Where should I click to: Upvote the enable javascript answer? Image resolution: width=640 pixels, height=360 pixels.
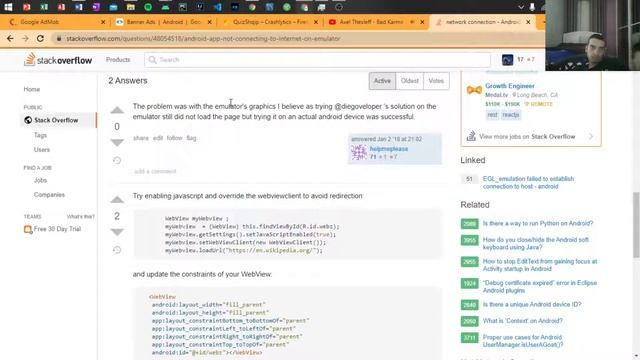(117, 200)
